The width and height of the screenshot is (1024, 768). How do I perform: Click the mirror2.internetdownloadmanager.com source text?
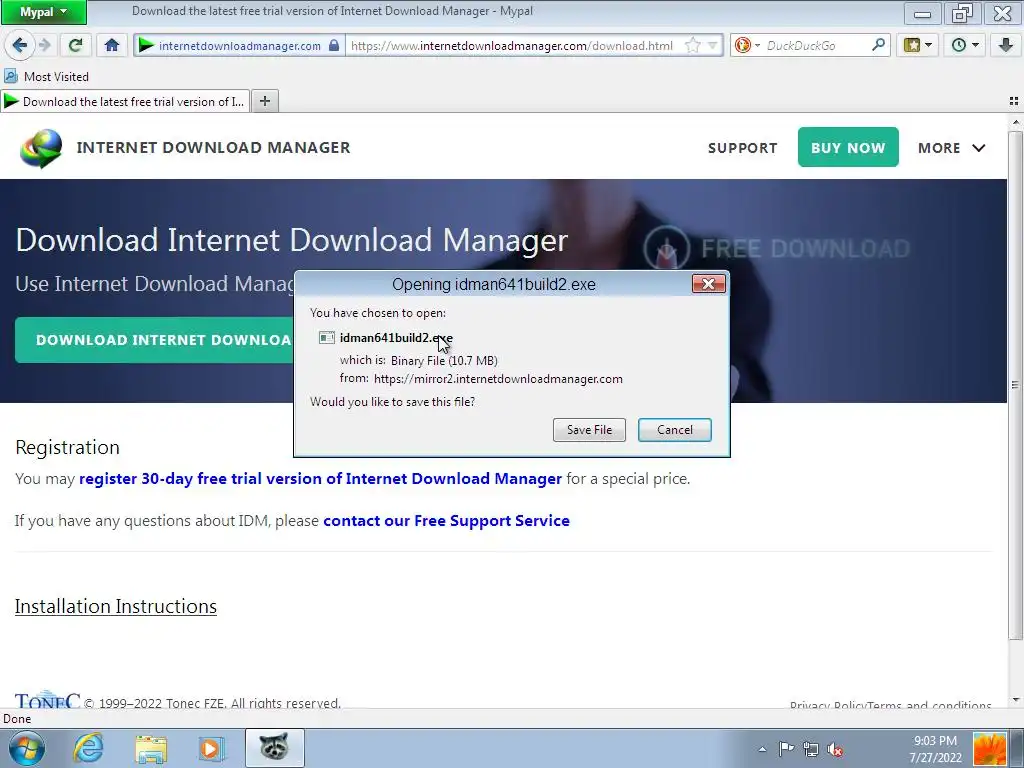[498, 379]
